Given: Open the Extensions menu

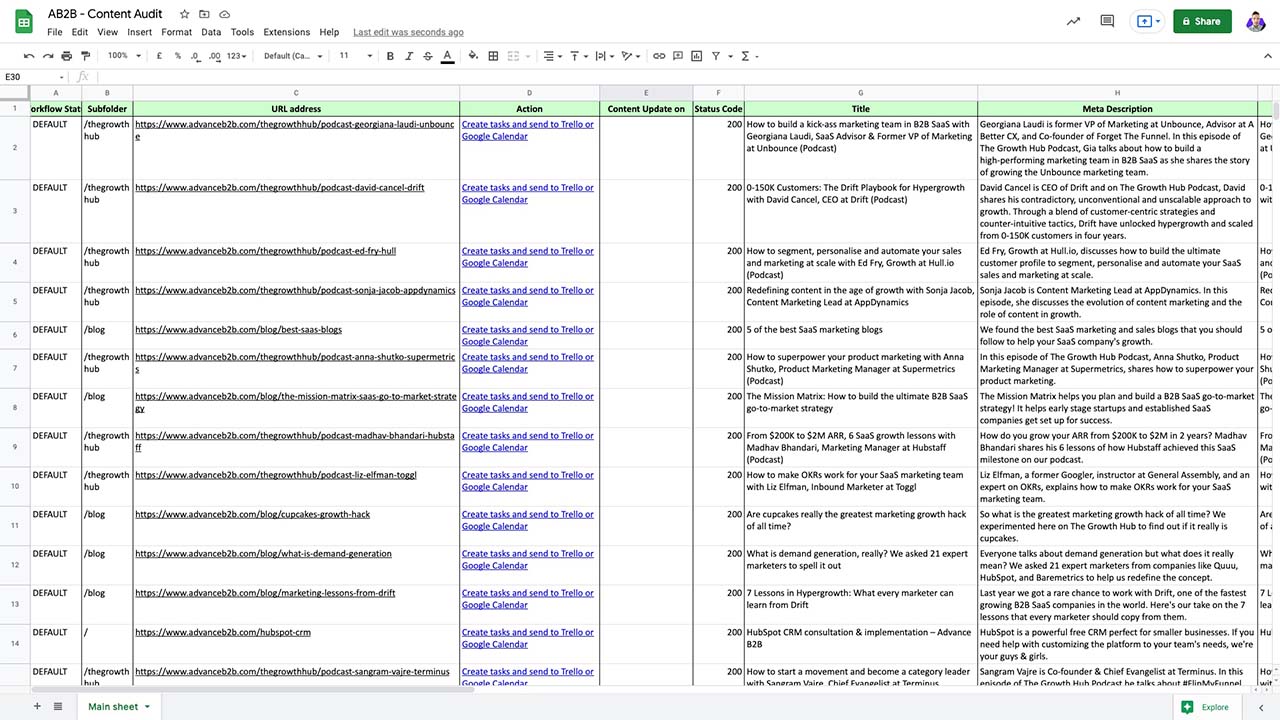Looking at the screenshot, I should coord(286,32).
